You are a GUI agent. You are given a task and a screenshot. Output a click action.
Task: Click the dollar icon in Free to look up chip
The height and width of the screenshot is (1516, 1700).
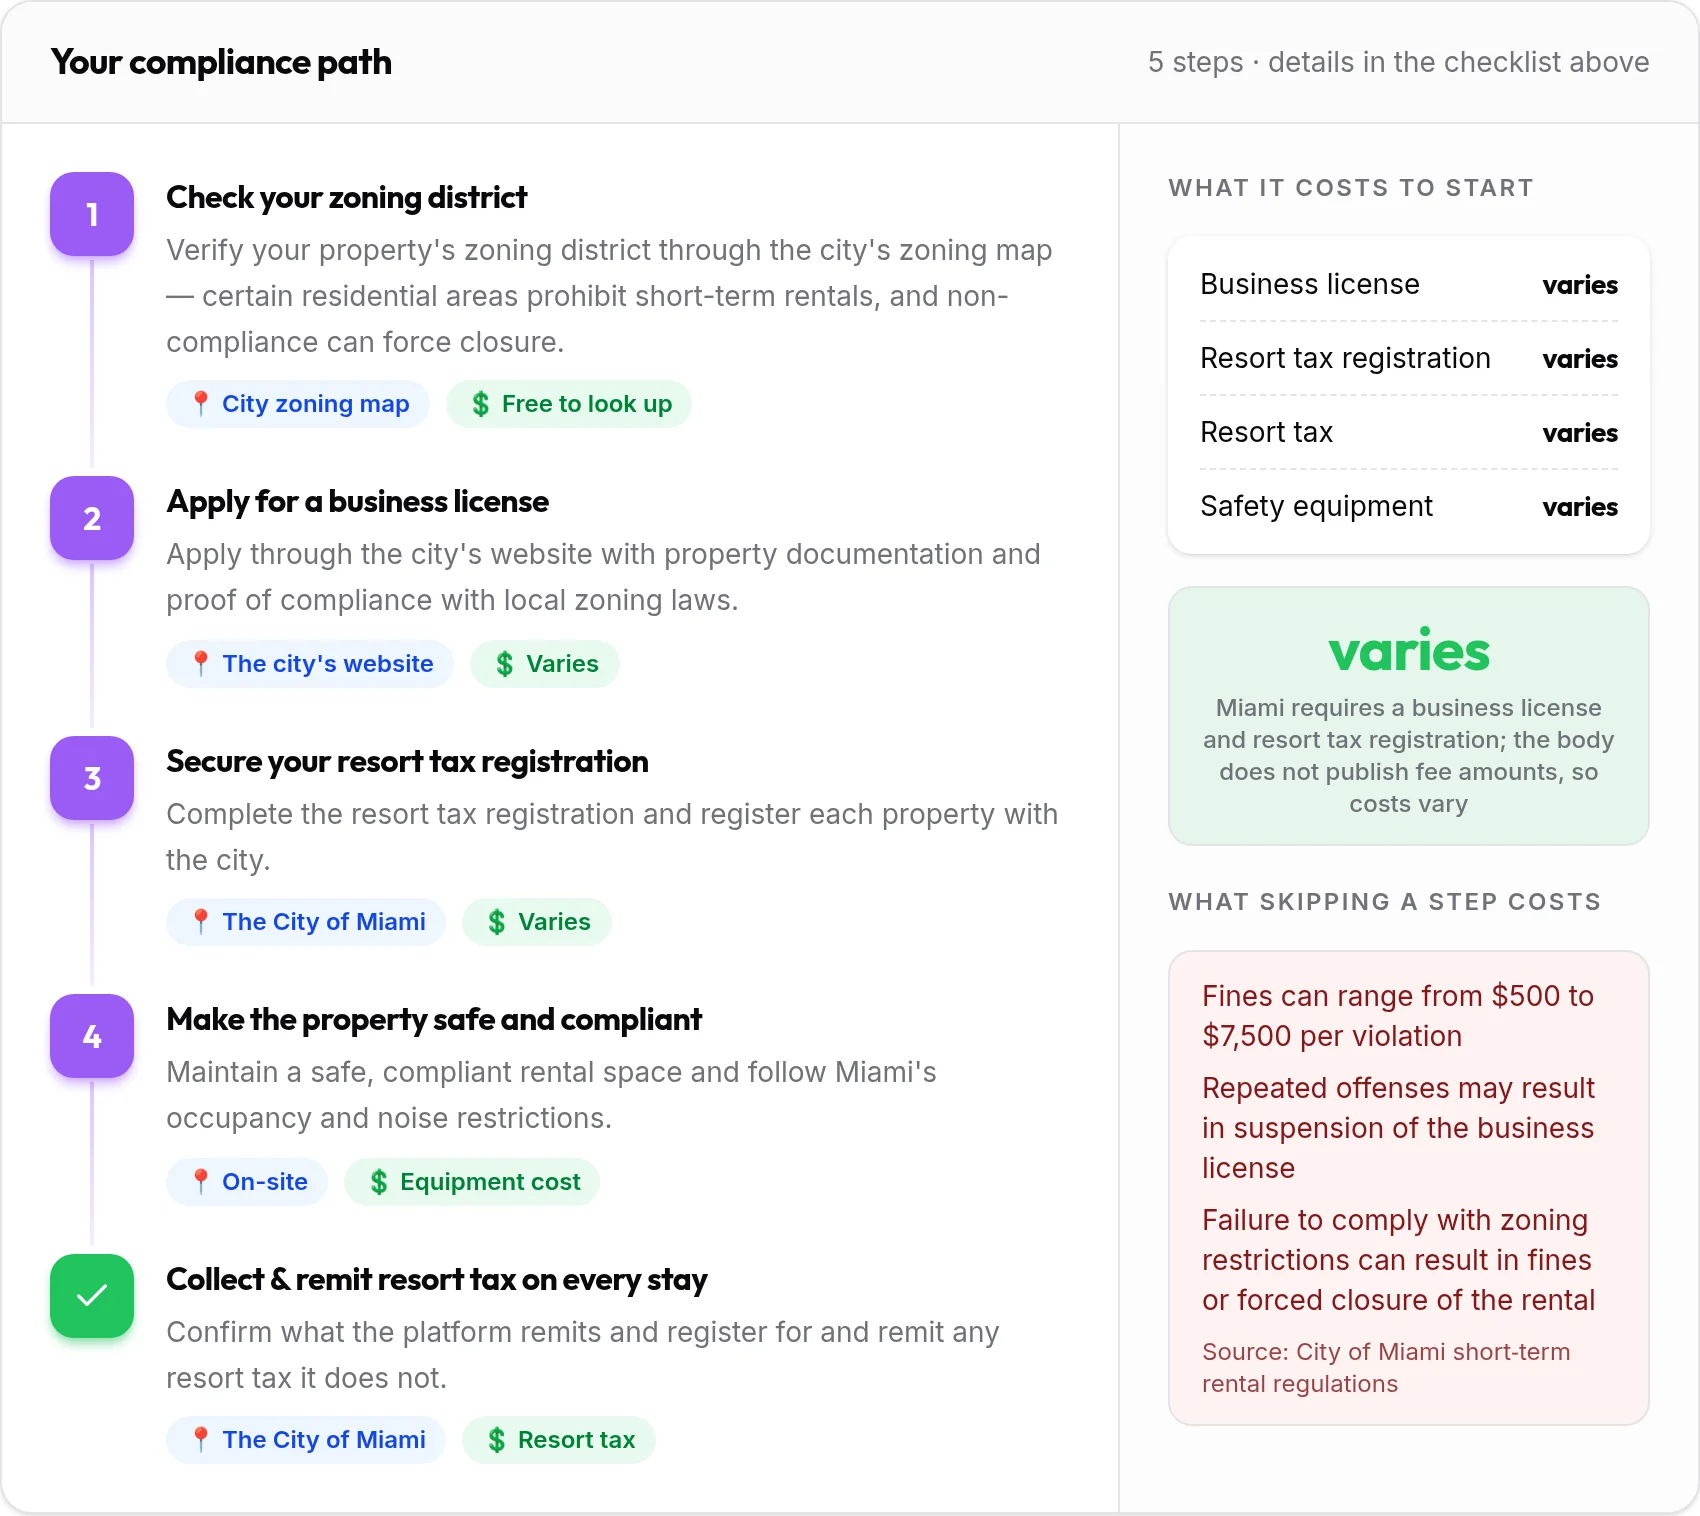click(480, 404)
